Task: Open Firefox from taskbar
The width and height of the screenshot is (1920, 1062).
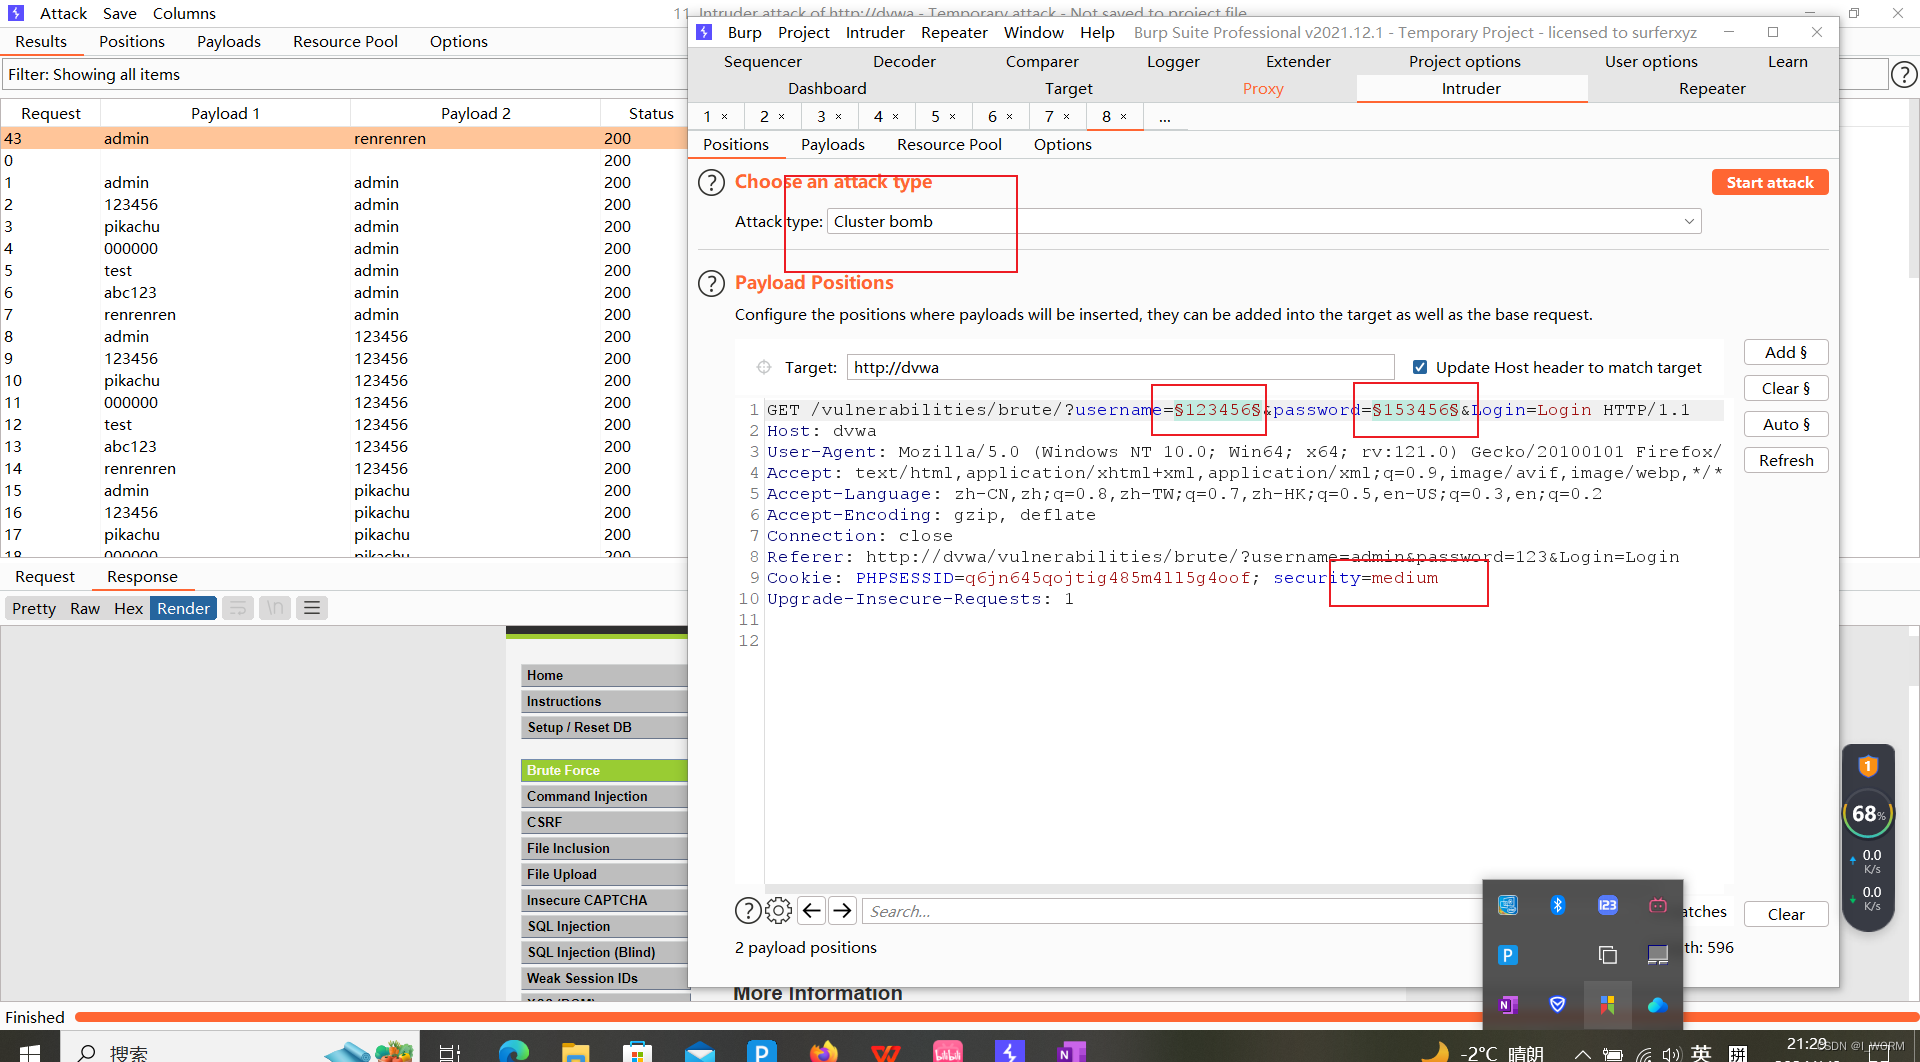Action: point(824,1050)
